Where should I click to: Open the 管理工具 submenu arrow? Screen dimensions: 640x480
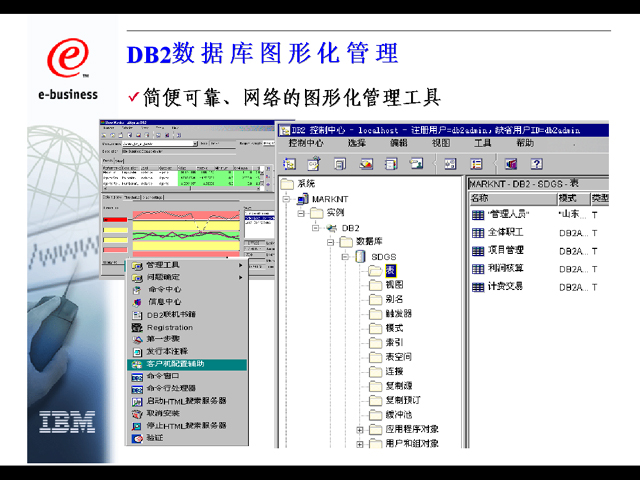[x=240, y=265]
